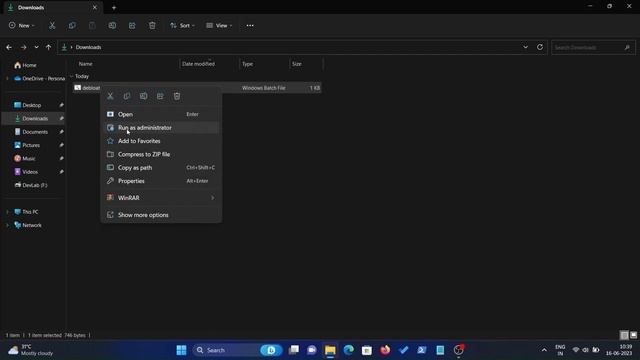Viewport: 640px width, 360px height.
Task: Click the Delete trash icon in the Explorer toolbar
Action: pyautogui.click(x=152, y=25)
